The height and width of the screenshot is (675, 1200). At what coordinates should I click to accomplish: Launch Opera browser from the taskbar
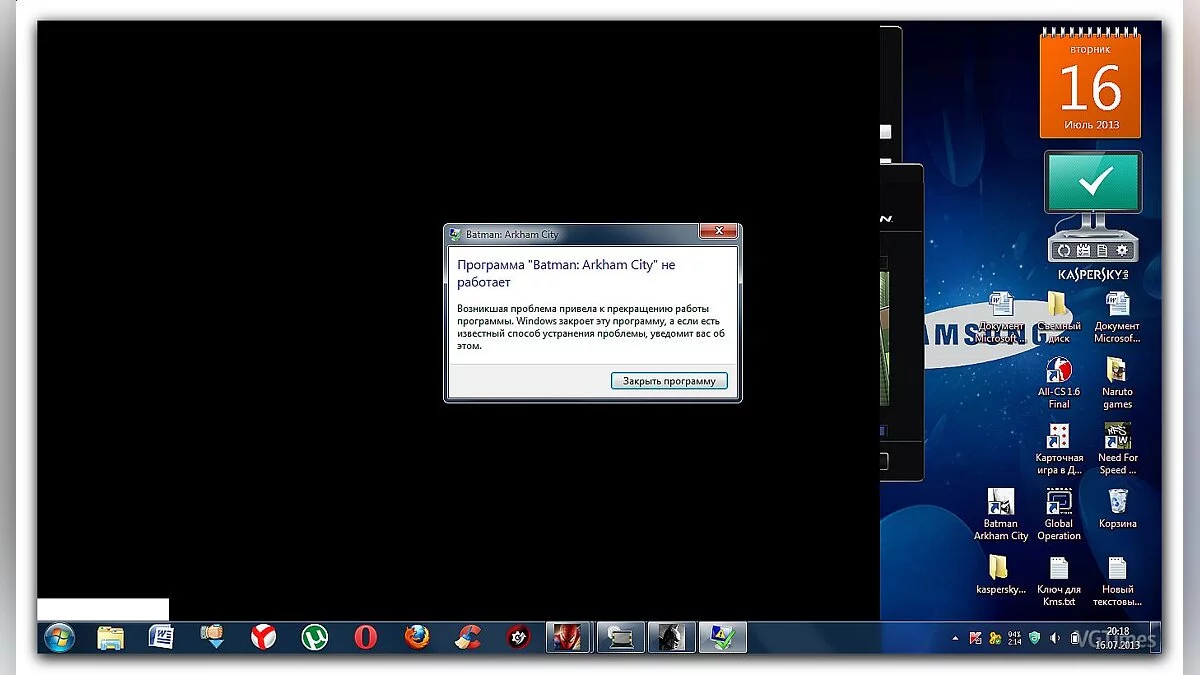tap(366, 637)
